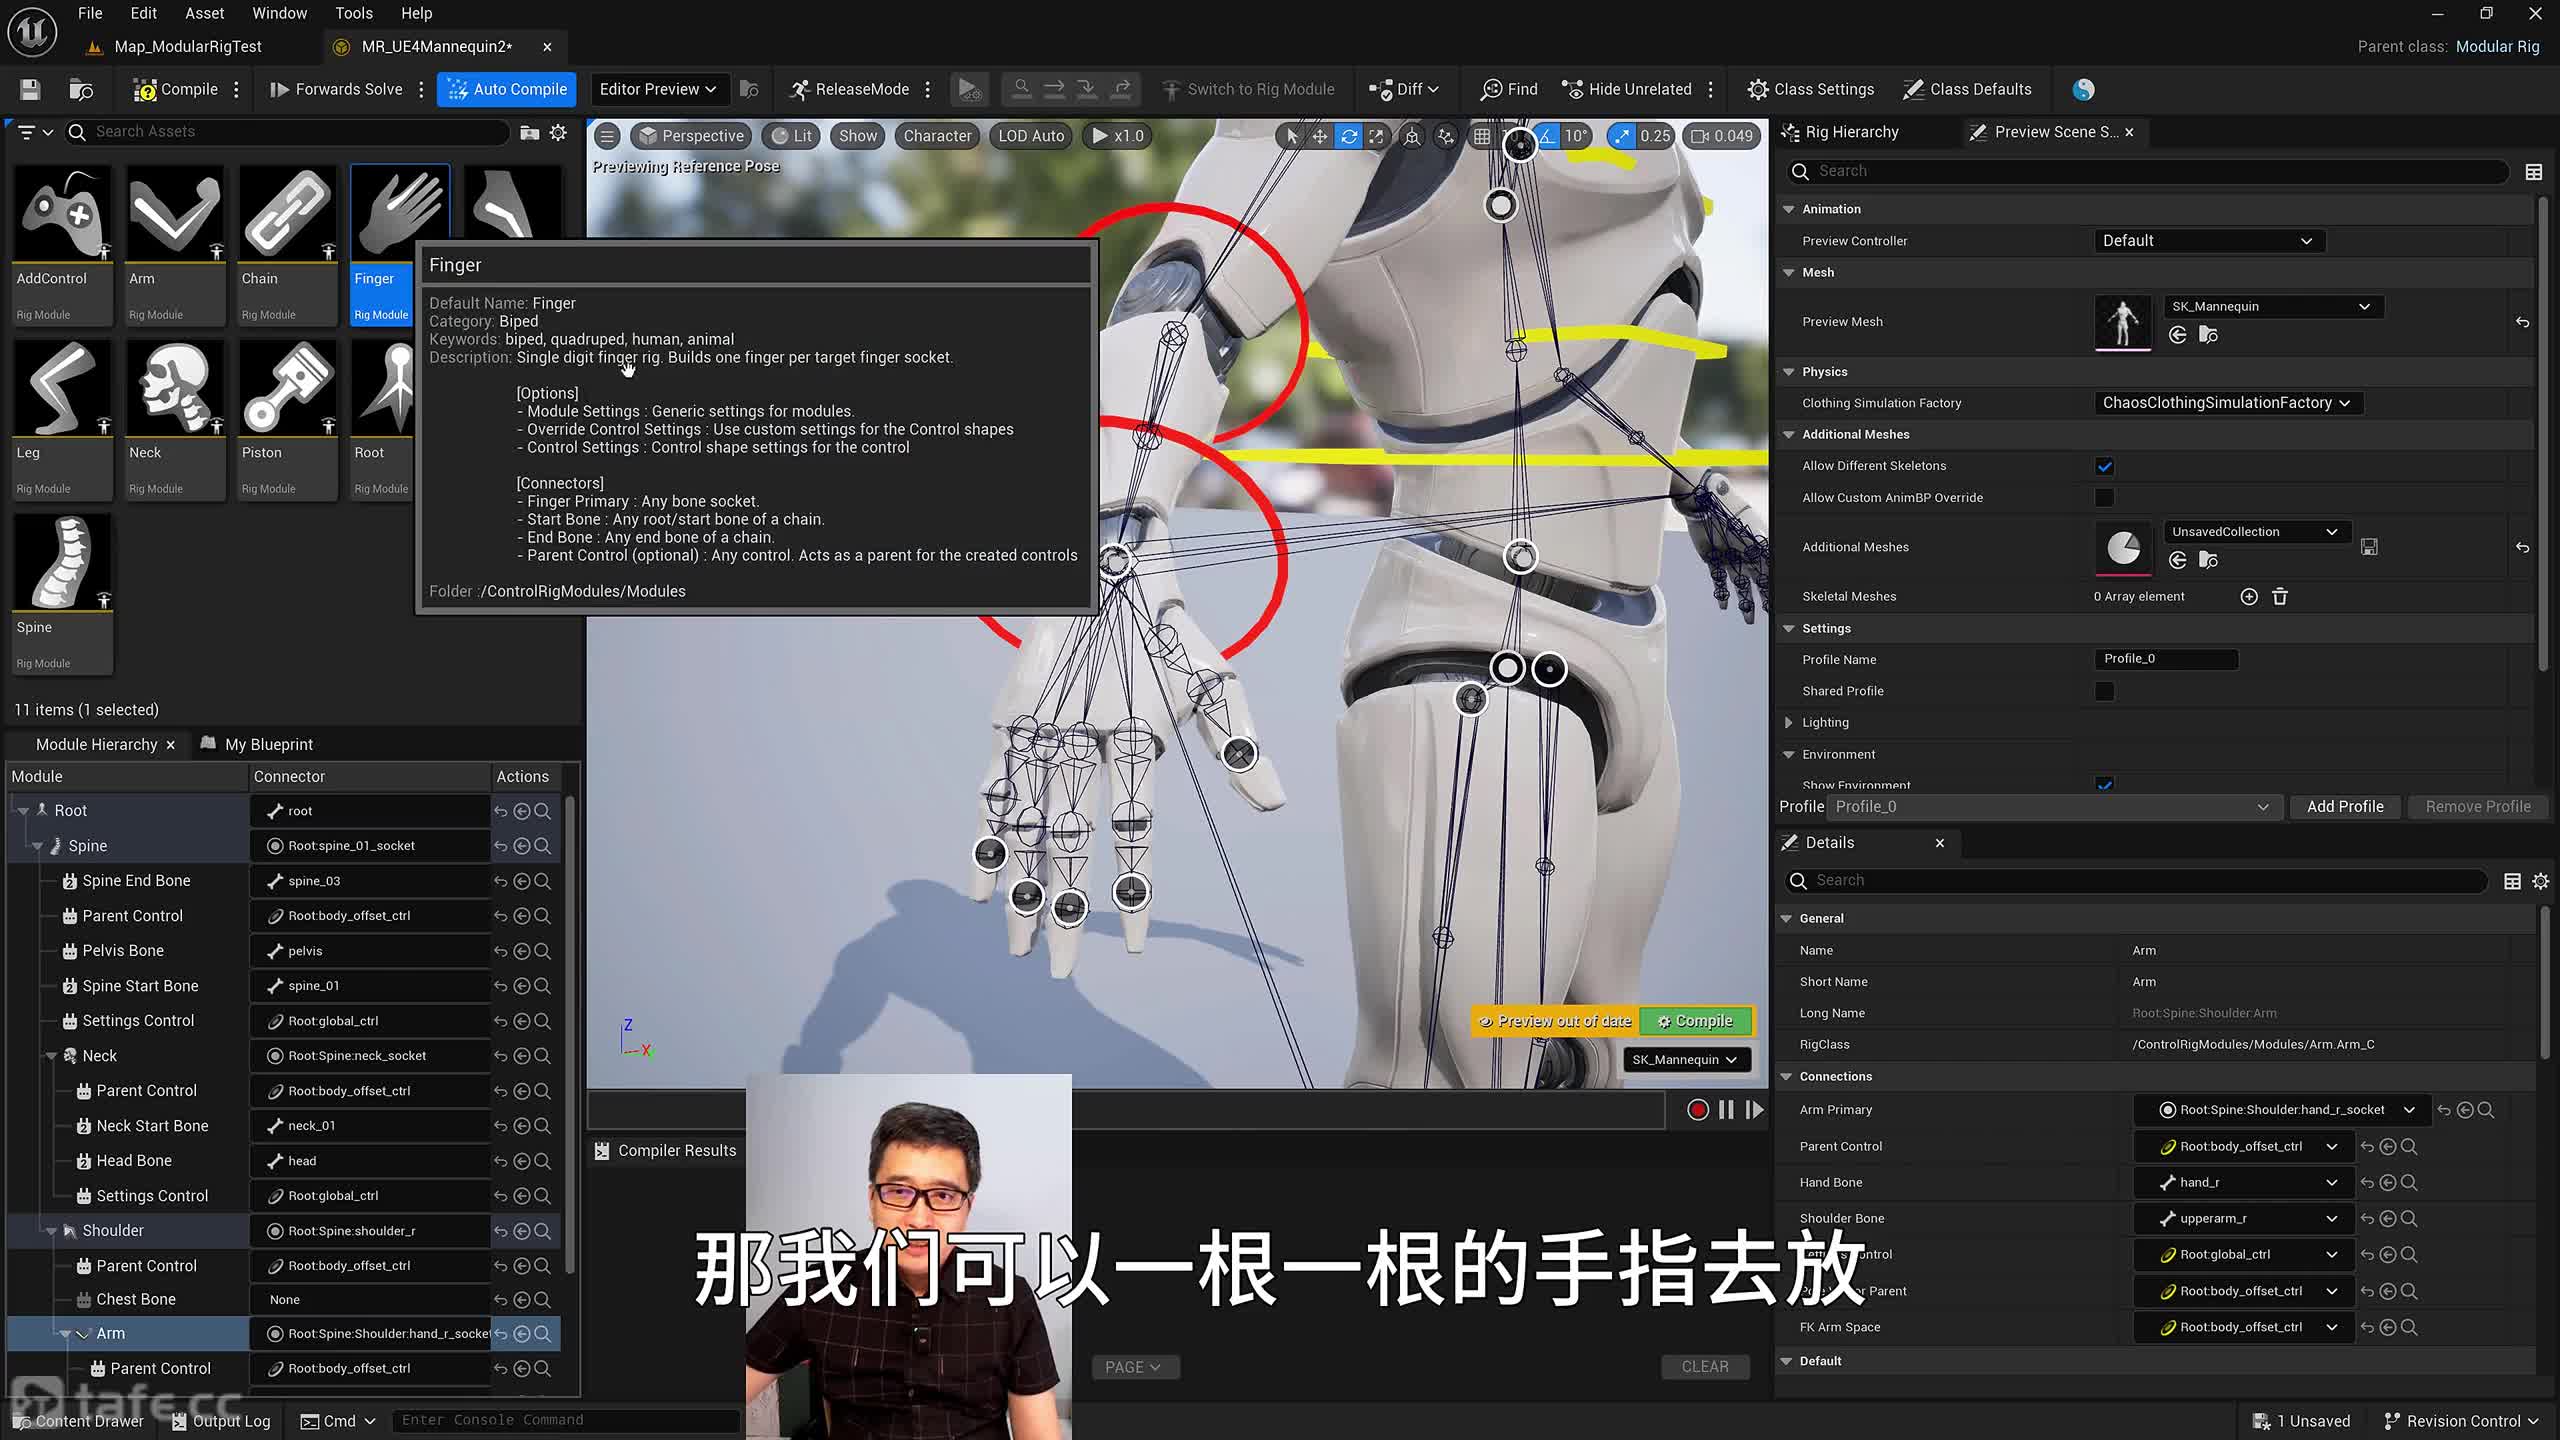
Task: Check the Shared Profile checkbox
Action: 2104,692
